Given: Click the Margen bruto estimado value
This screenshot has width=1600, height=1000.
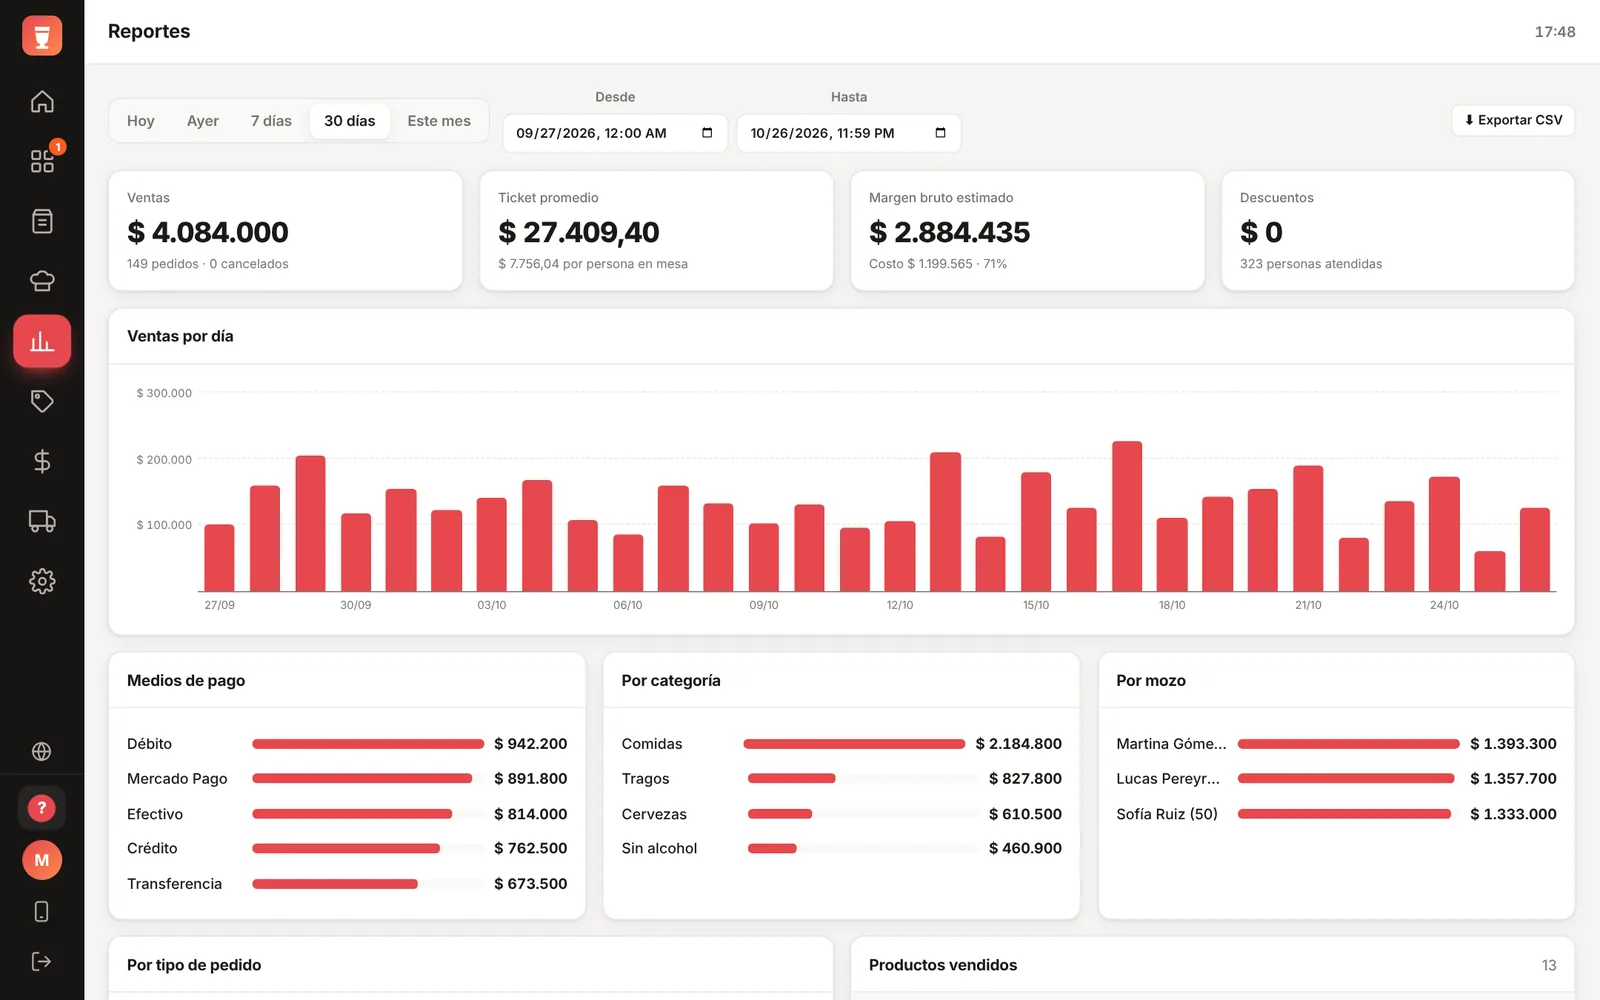Looking at the screenshot, I should 949,232.
